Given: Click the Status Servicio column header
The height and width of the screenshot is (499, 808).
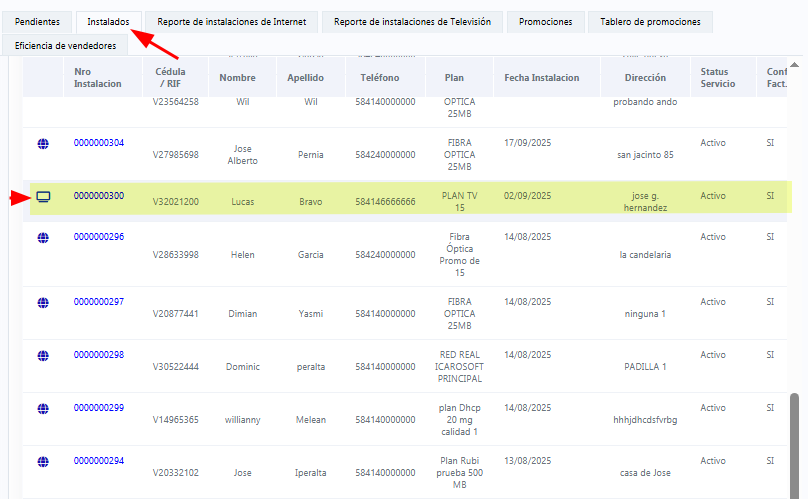Looking at the screenshot, I should pyautogui.click(x=717, y=78).
